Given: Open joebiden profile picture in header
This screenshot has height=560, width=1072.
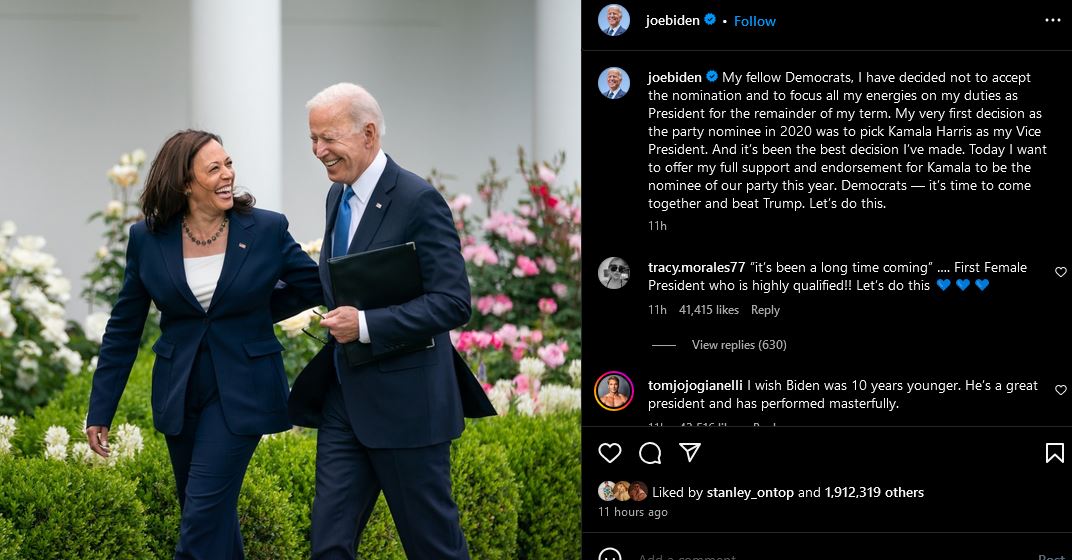Looking at the screenshot, I should 614,20.
